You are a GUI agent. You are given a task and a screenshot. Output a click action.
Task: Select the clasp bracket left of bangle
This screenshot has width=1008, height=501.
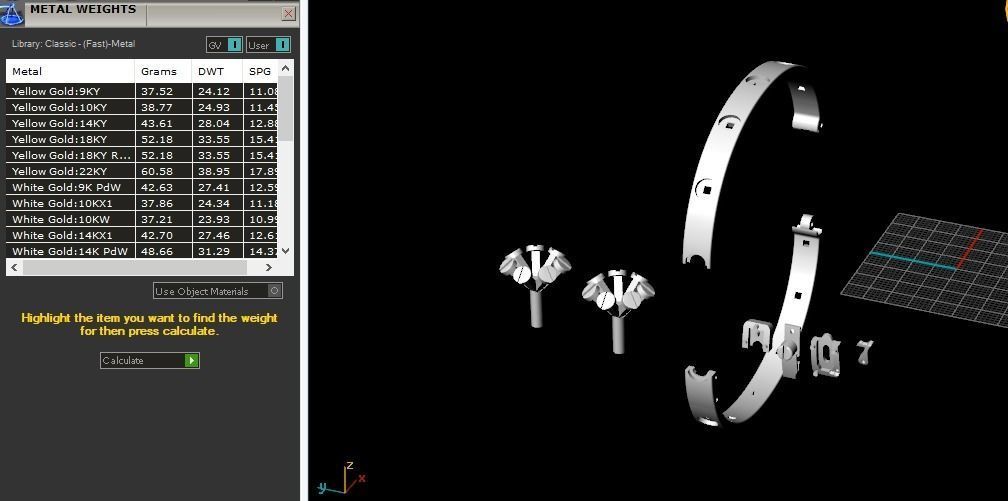coord(756,335)
